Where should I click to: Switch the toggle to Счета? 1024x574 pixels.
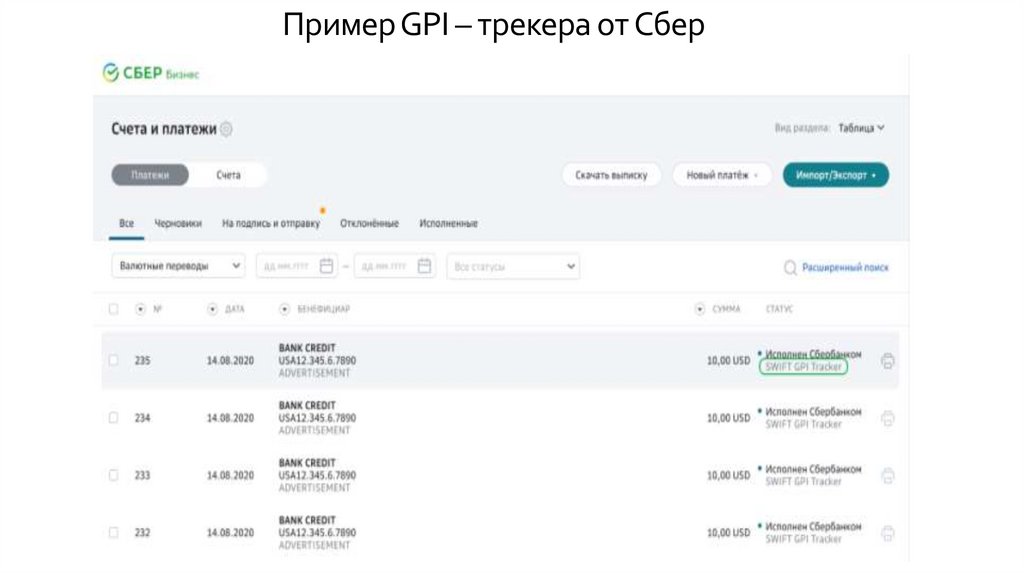click(x=228, y=175)
